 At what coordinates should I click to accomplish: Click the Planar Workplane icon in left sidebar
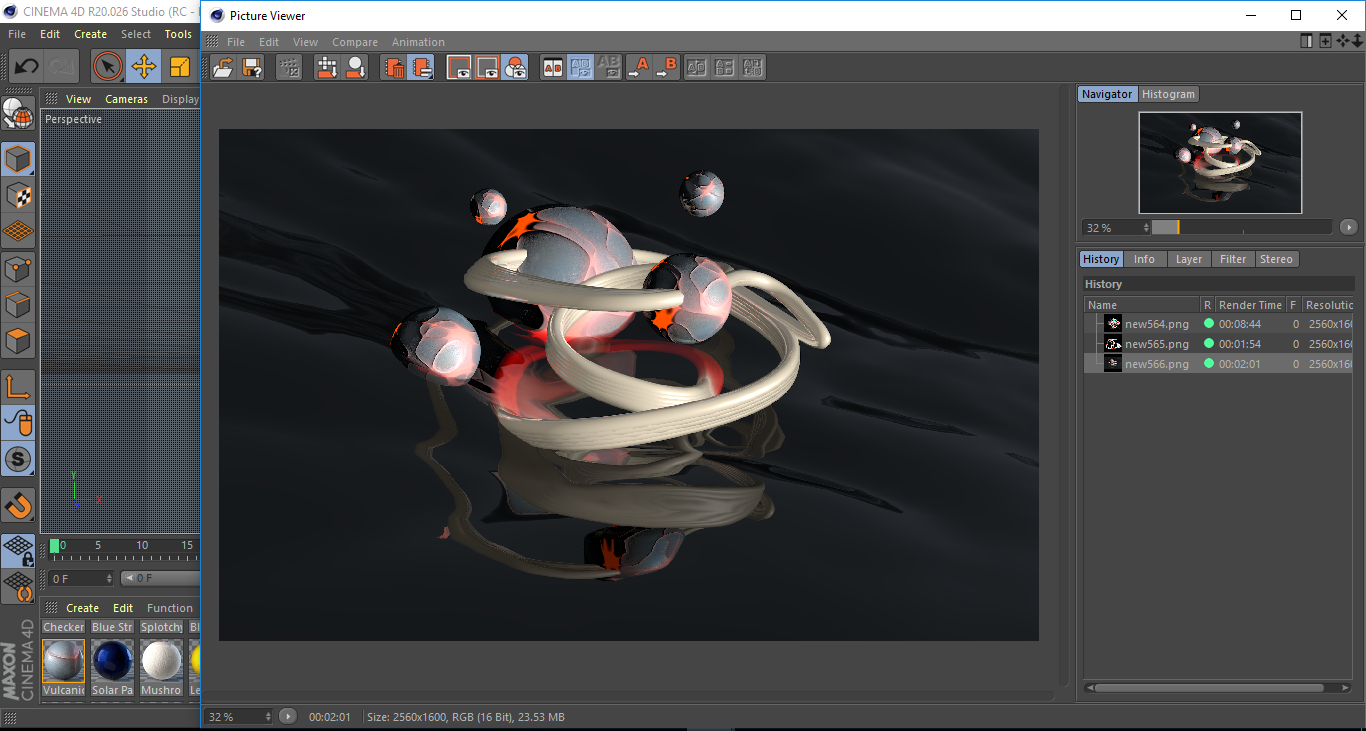18,585
